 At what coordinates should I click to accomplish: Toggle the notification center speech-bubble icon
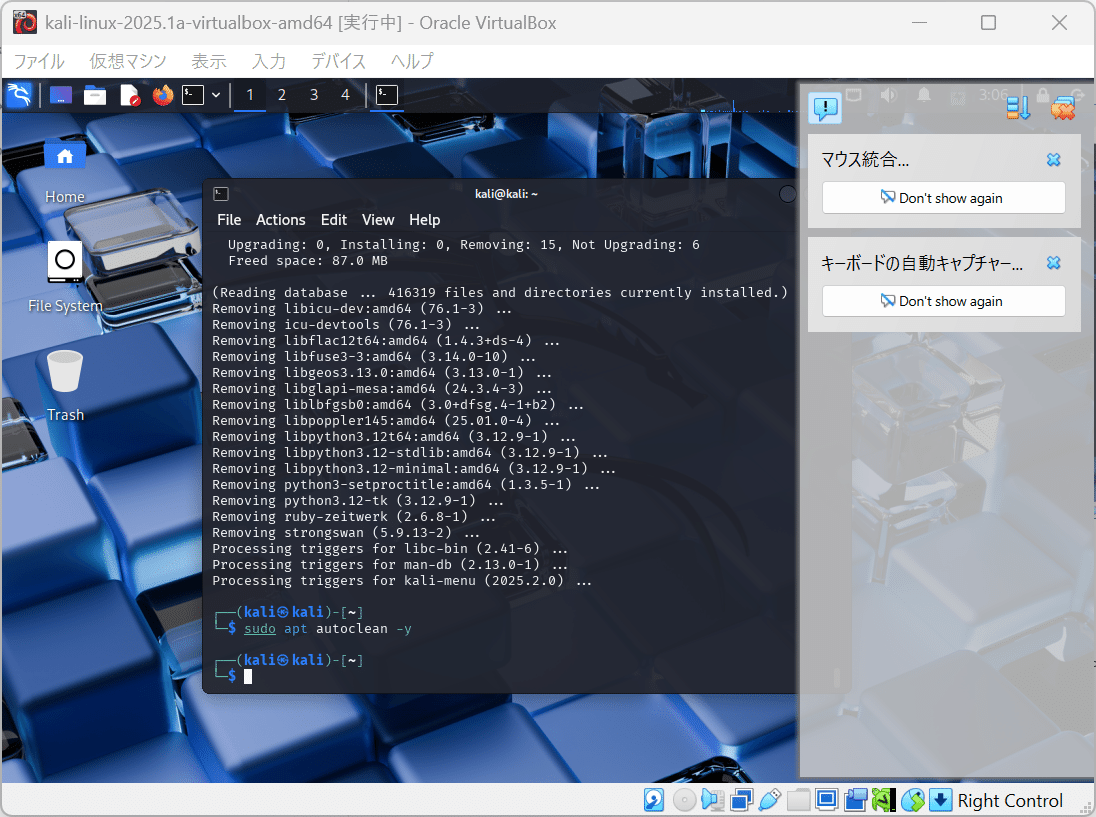[x=825, y=108]
